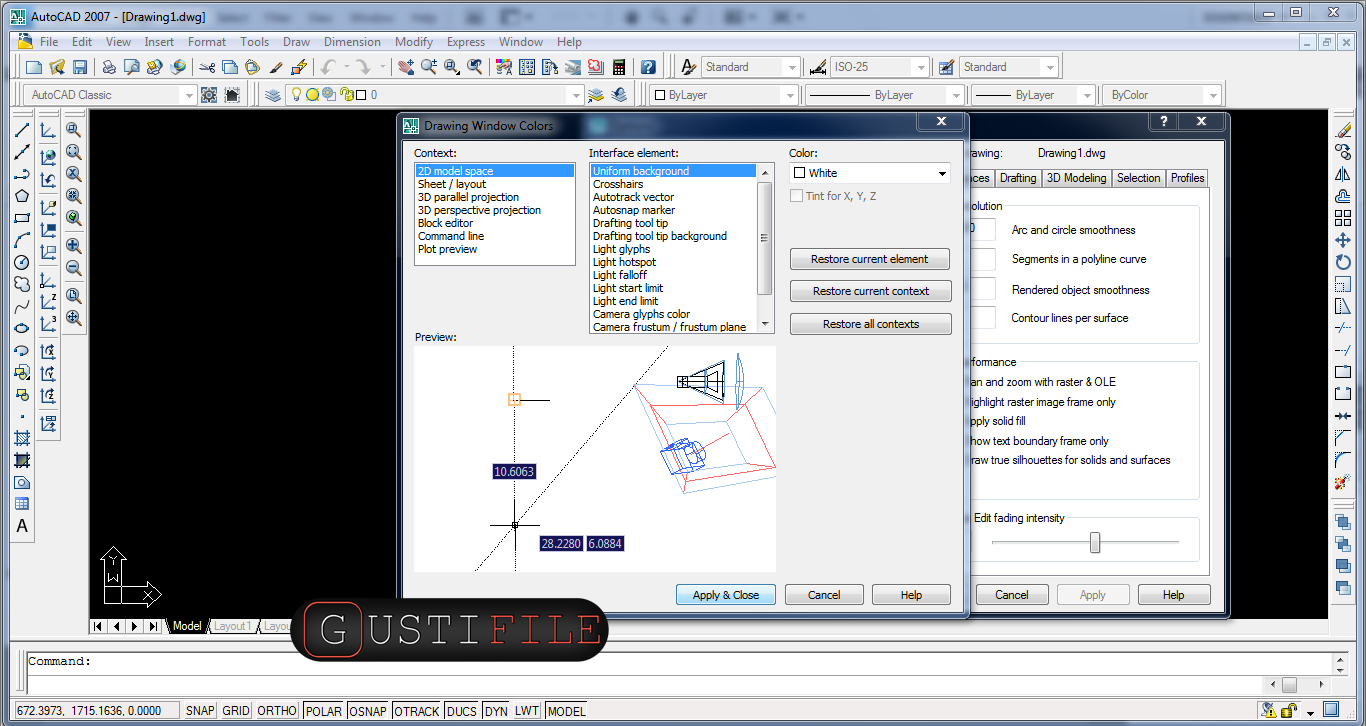Toggle LWT lineweight display in status bar
The image size is (1366, 726).
pyautogui.click(x=527, y=711)
